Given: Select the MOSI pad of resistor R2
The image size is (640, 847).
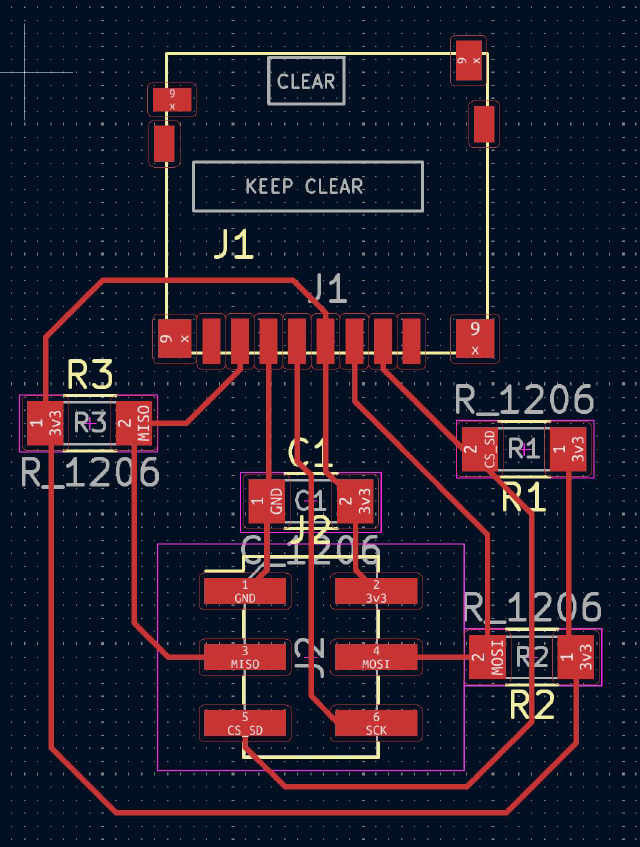Looking at the screenshot, I should point(487,658).
